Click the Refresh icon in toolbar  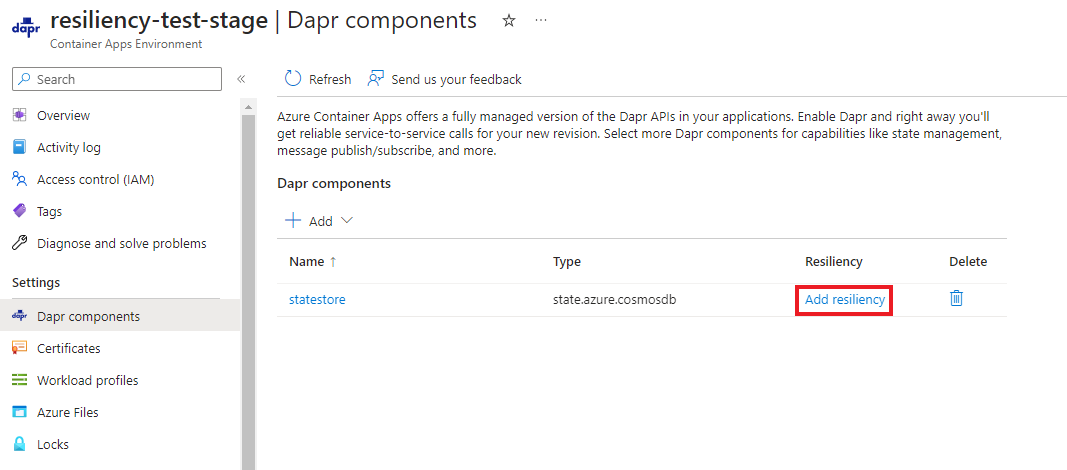click(293, 79)
